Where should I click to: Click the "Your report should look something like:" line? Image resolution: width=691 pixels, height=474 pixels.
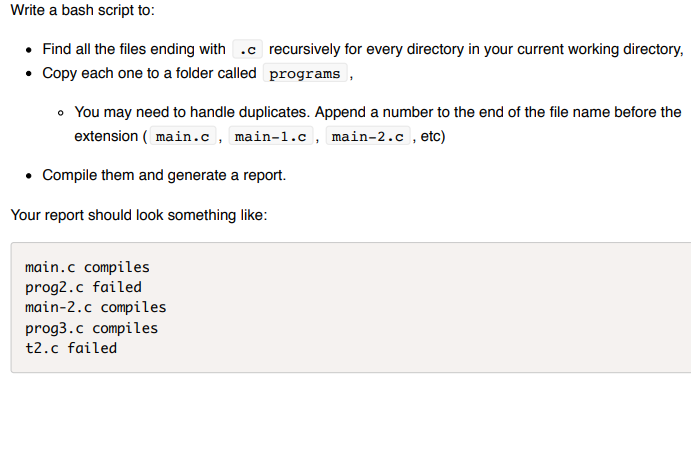(139, 215)
